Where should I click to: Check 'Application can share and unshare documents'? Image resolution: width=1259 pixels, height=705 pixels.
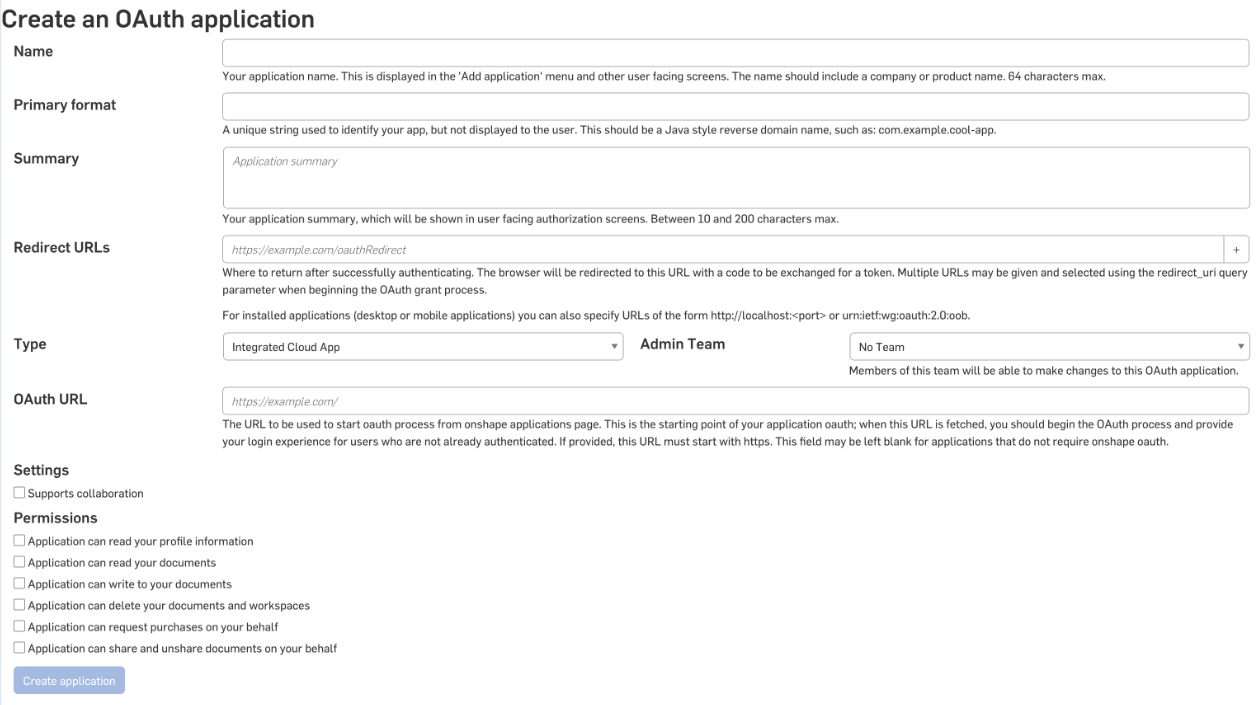tap(19, 648)
